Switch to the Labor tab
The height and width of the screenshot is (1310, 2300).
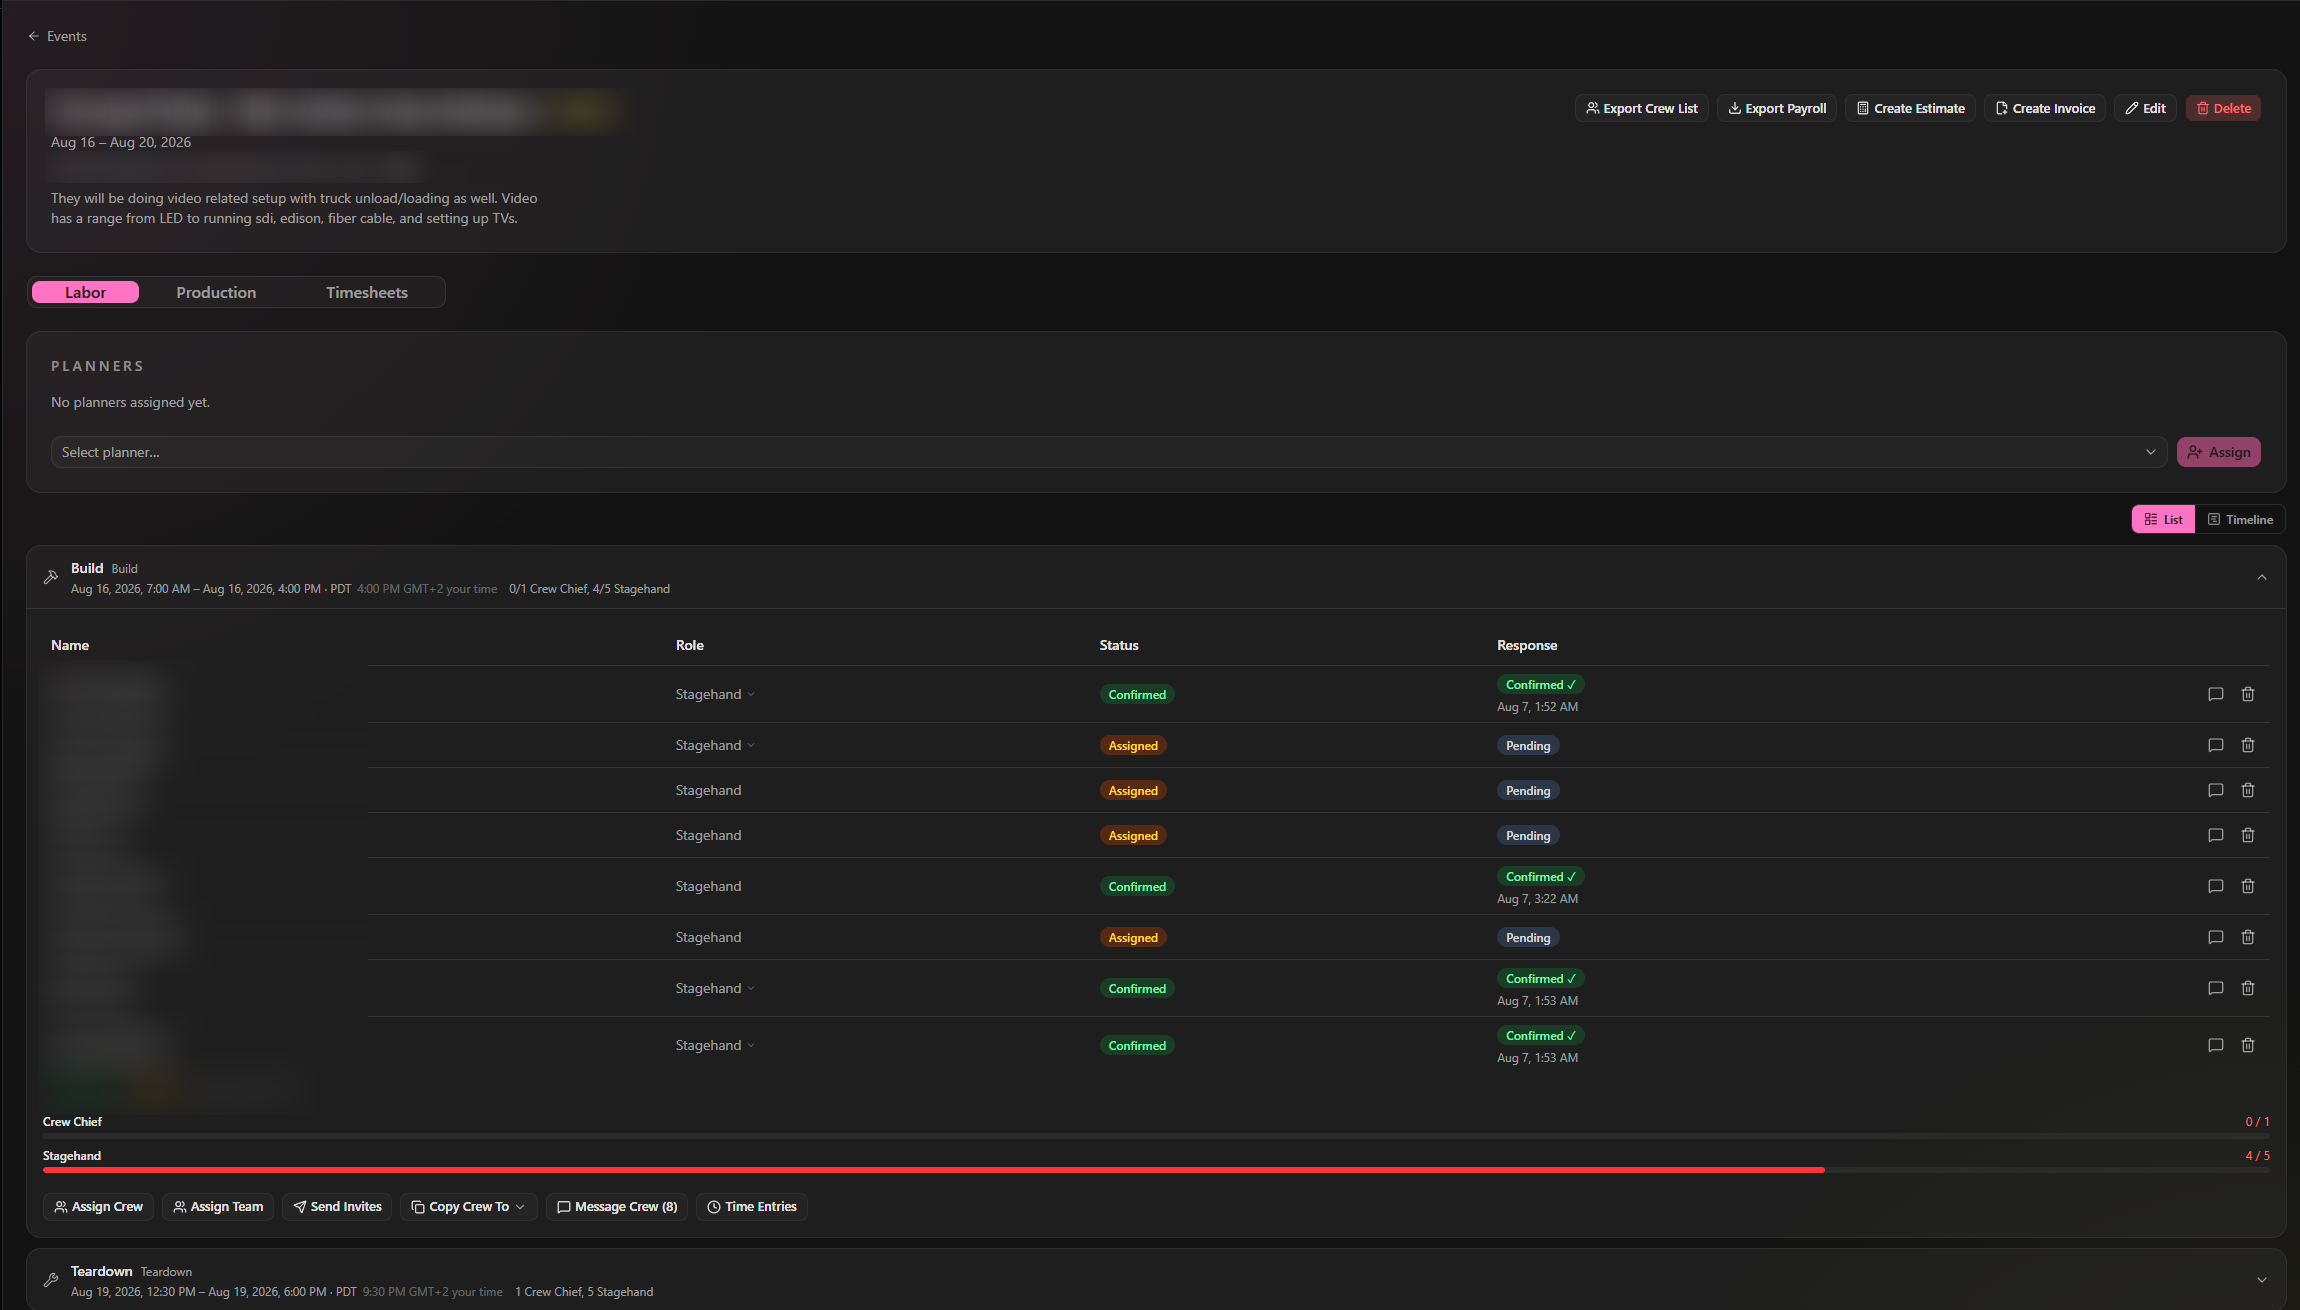(85, 292)
